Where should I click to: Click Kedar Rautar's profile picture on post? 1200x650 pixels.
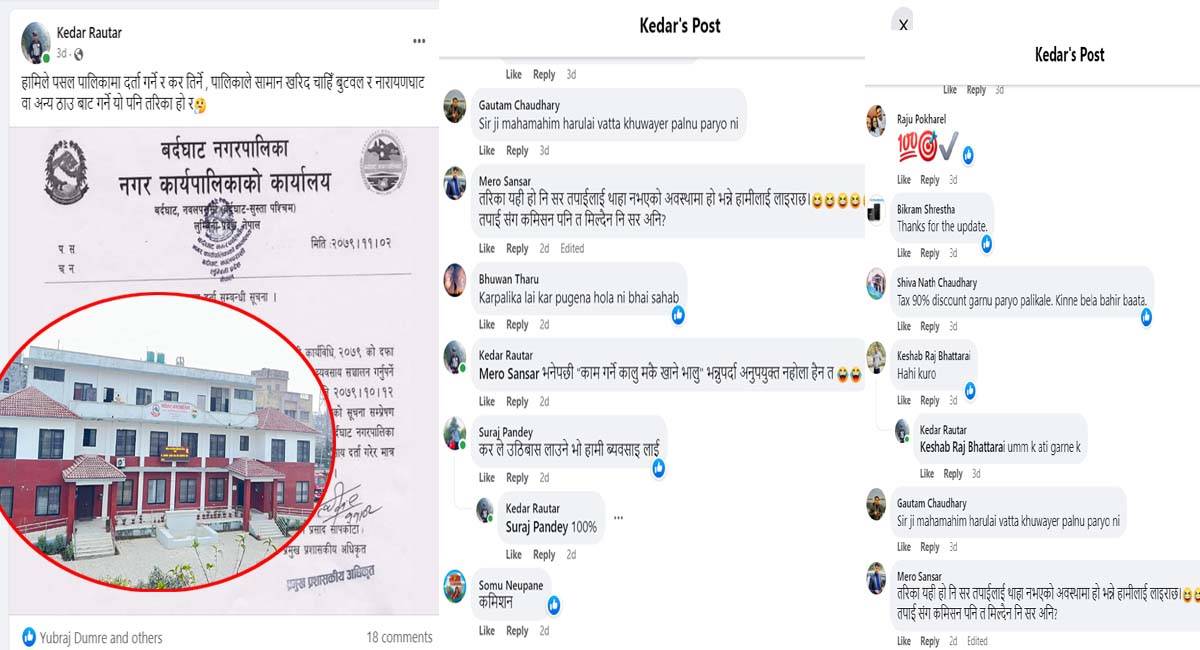pyautogui.click(x=36, y=42)
